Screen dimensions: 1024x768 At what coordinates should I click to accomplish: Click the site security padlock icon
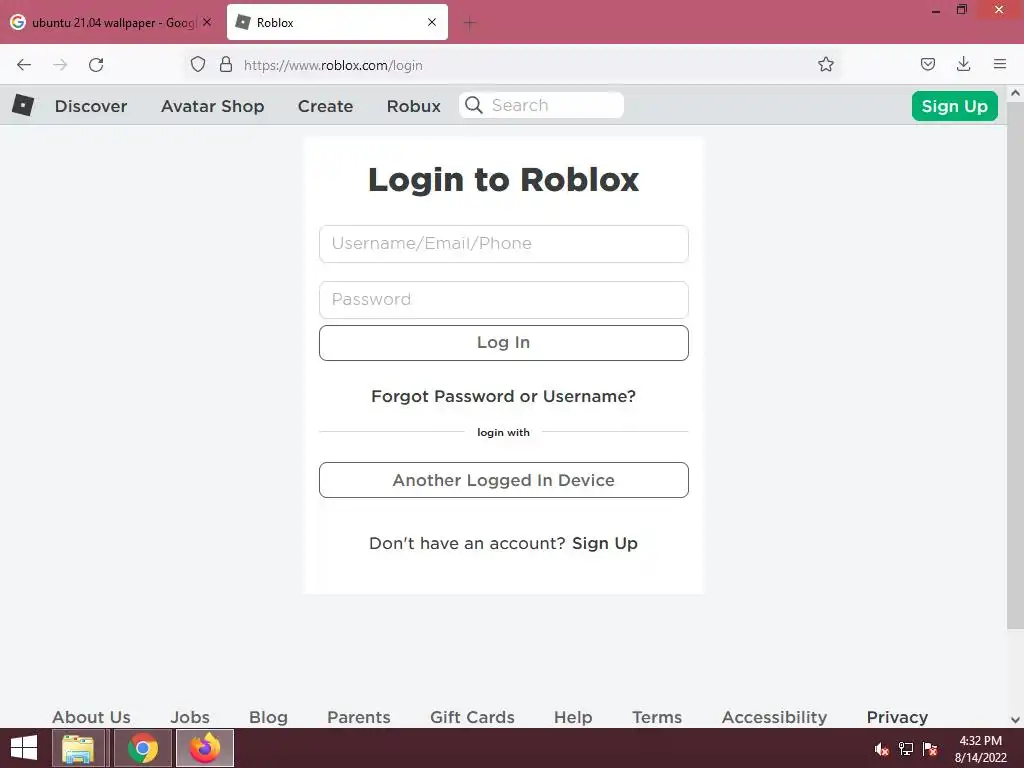[226, 65]
